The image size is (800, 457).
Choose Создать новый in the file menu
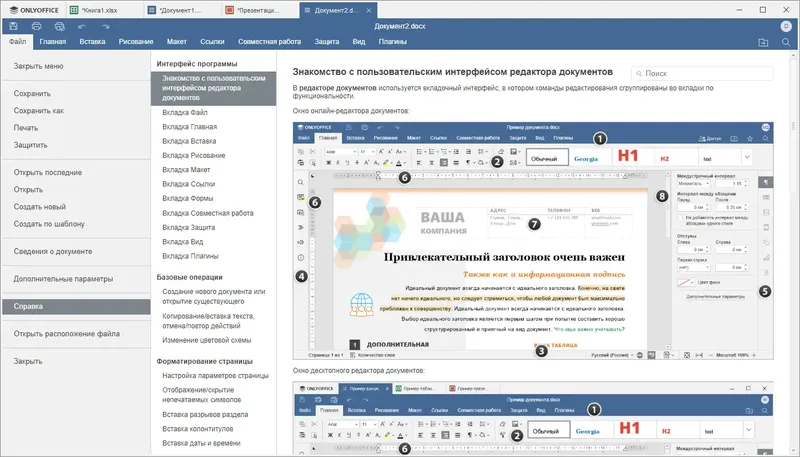77,207
